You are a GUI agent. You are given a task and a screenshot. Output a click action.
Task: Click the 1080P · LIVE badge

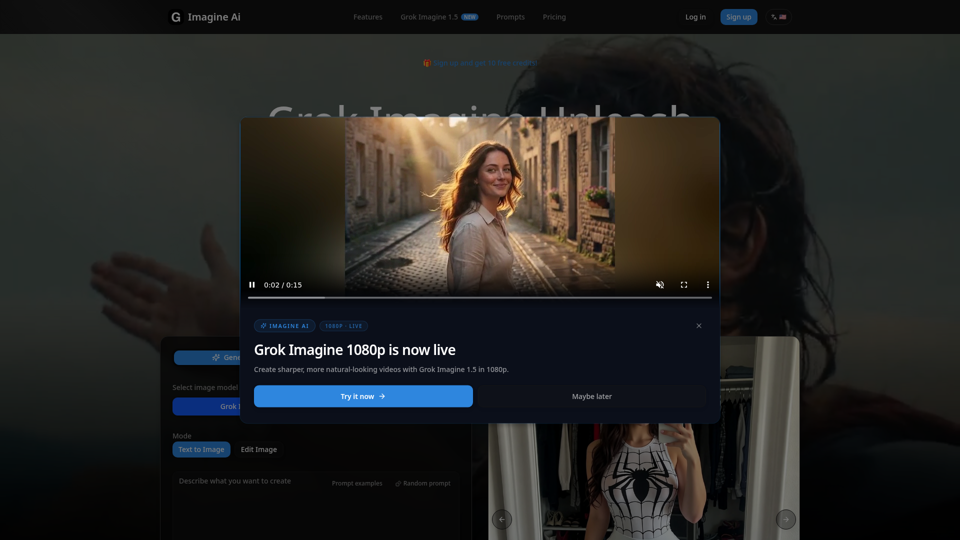click(x=343, y=326)
